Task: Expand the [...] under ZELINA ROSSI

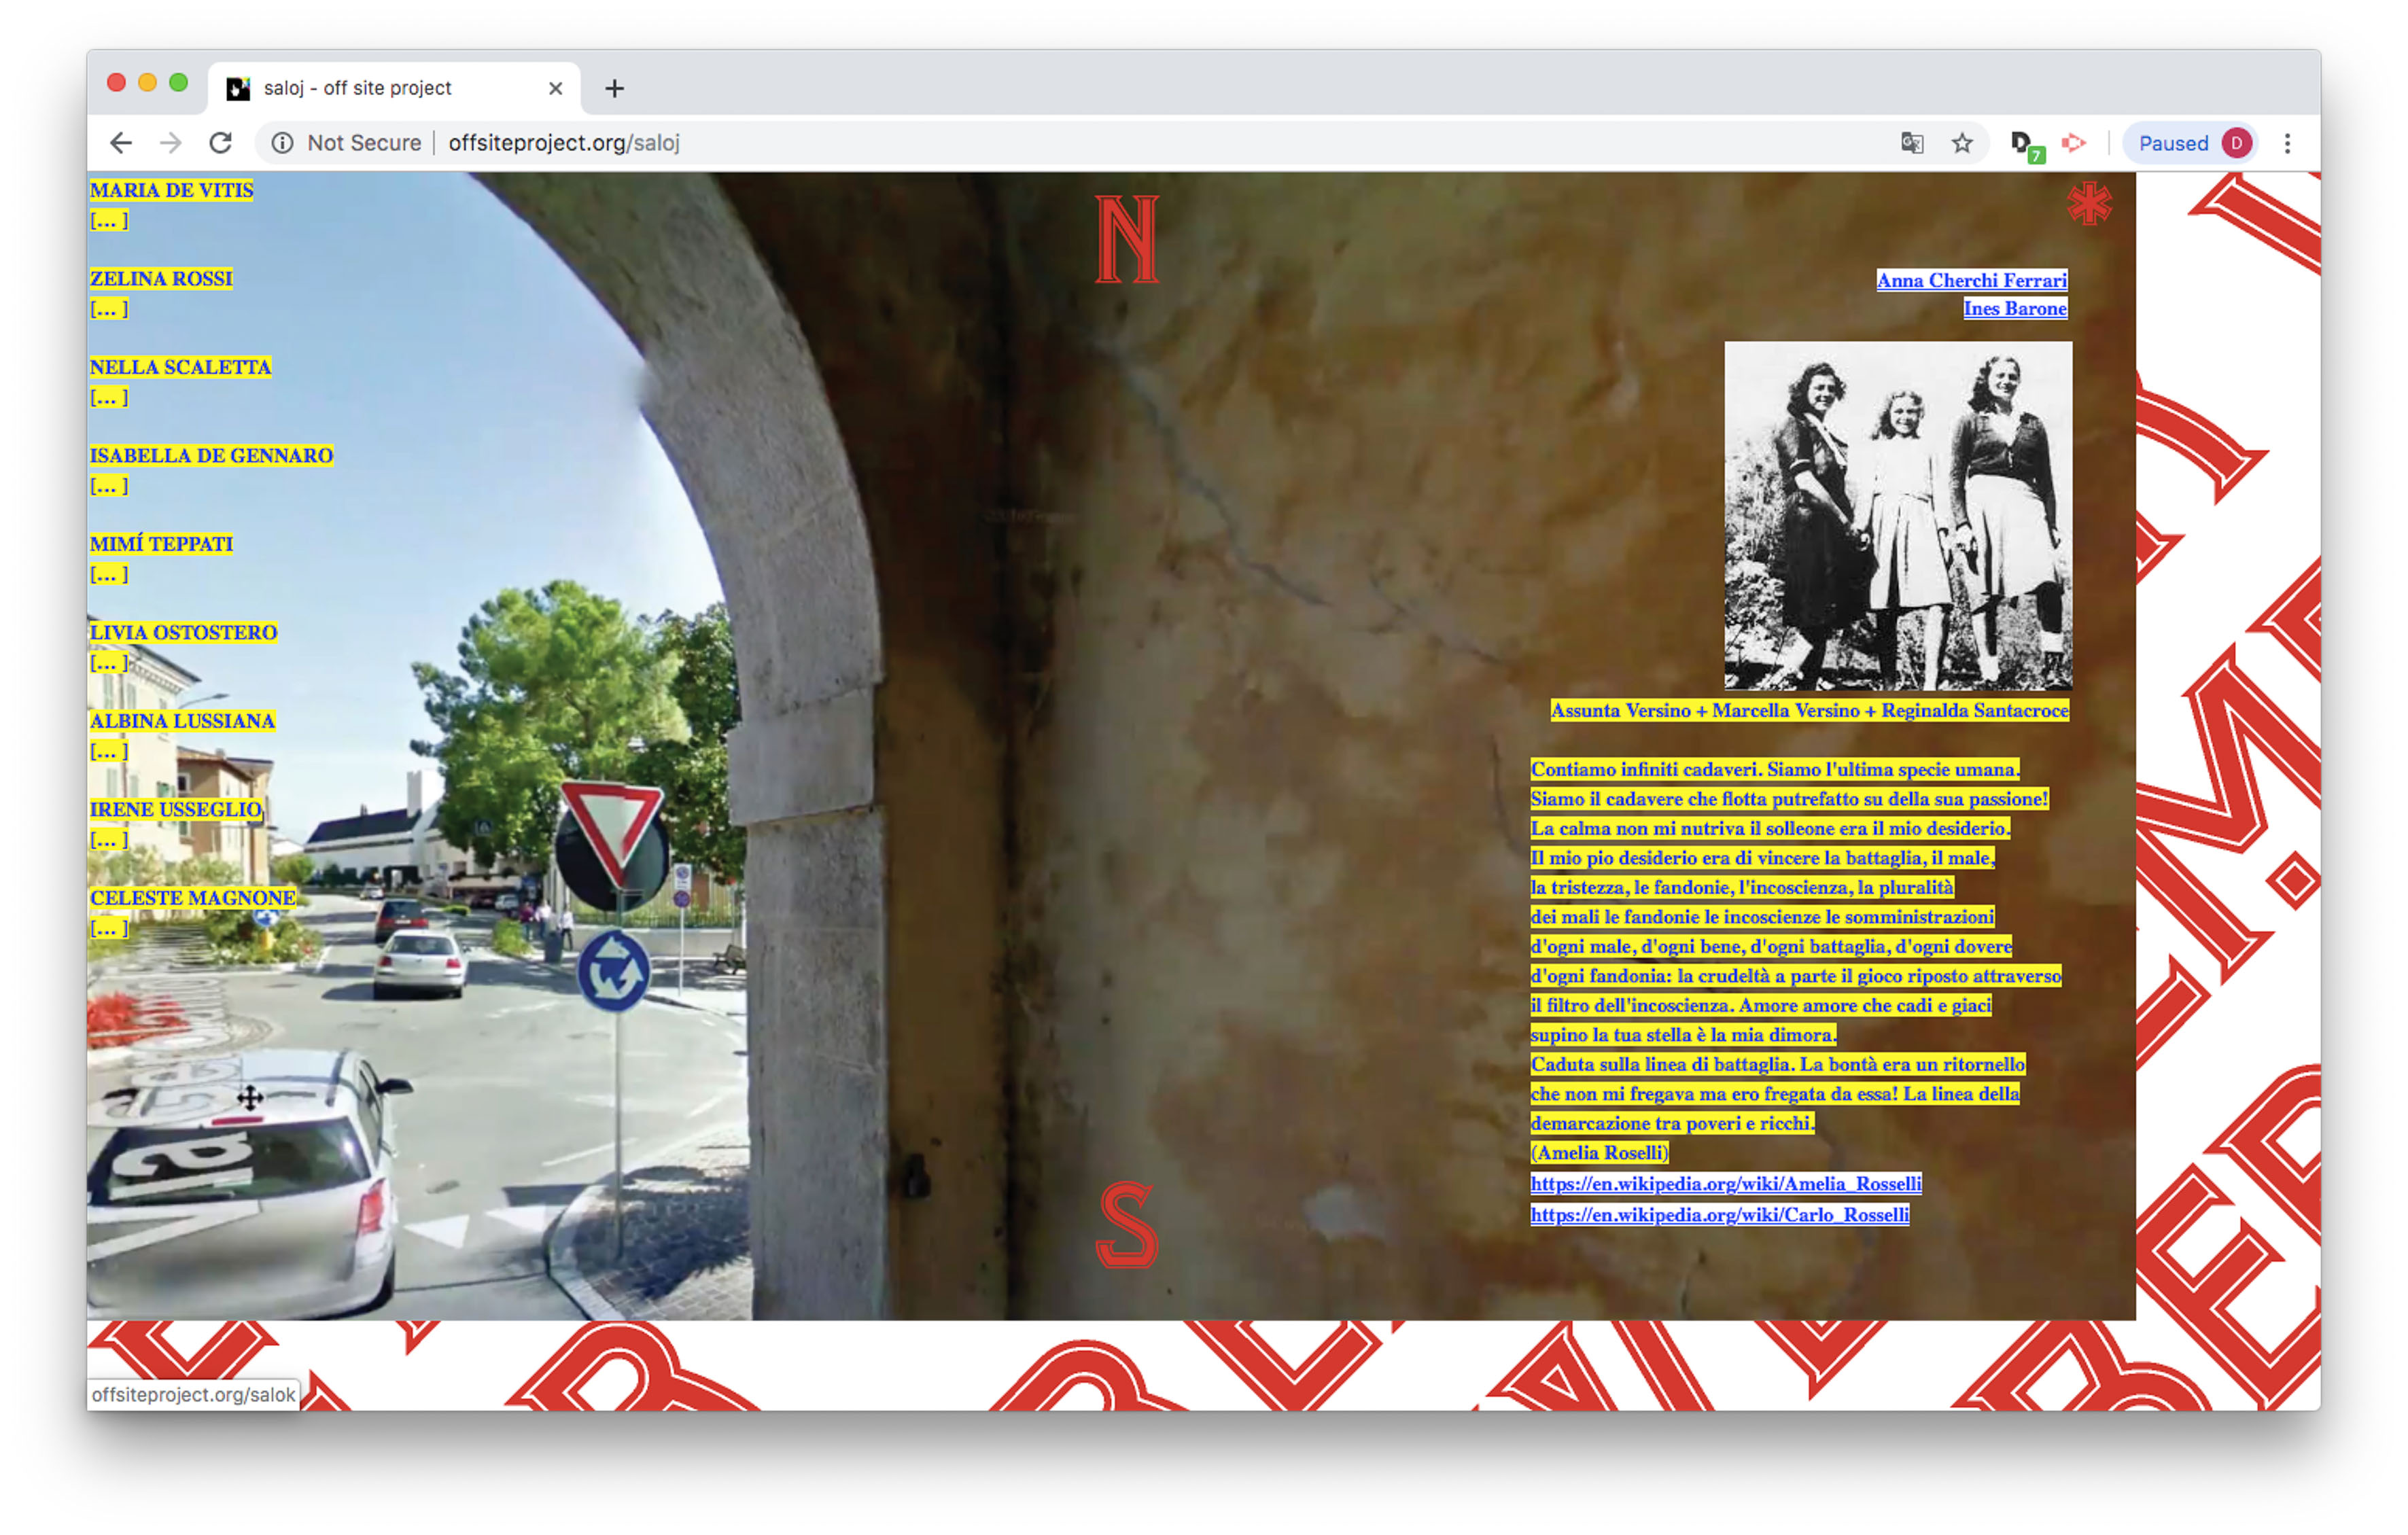Action: tap(109, 309)
